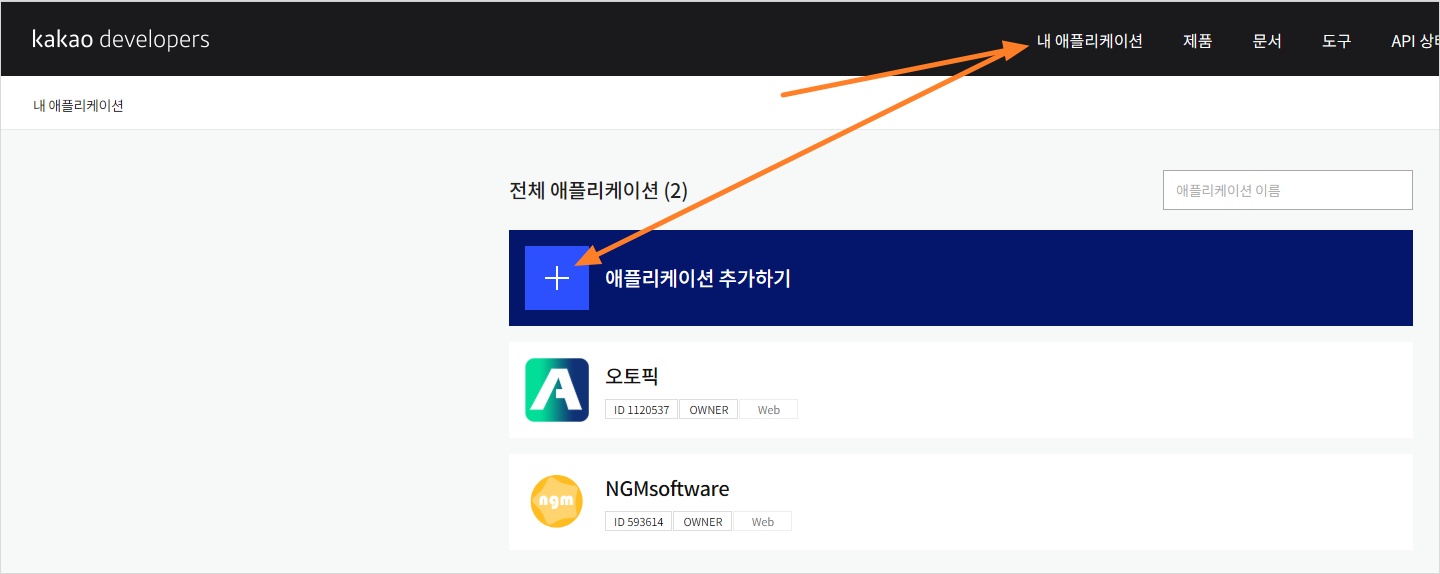The width and height of the screenshot is (1440, 574).
Task: Open the 오토픽 application name
Action: coord(632,377)
